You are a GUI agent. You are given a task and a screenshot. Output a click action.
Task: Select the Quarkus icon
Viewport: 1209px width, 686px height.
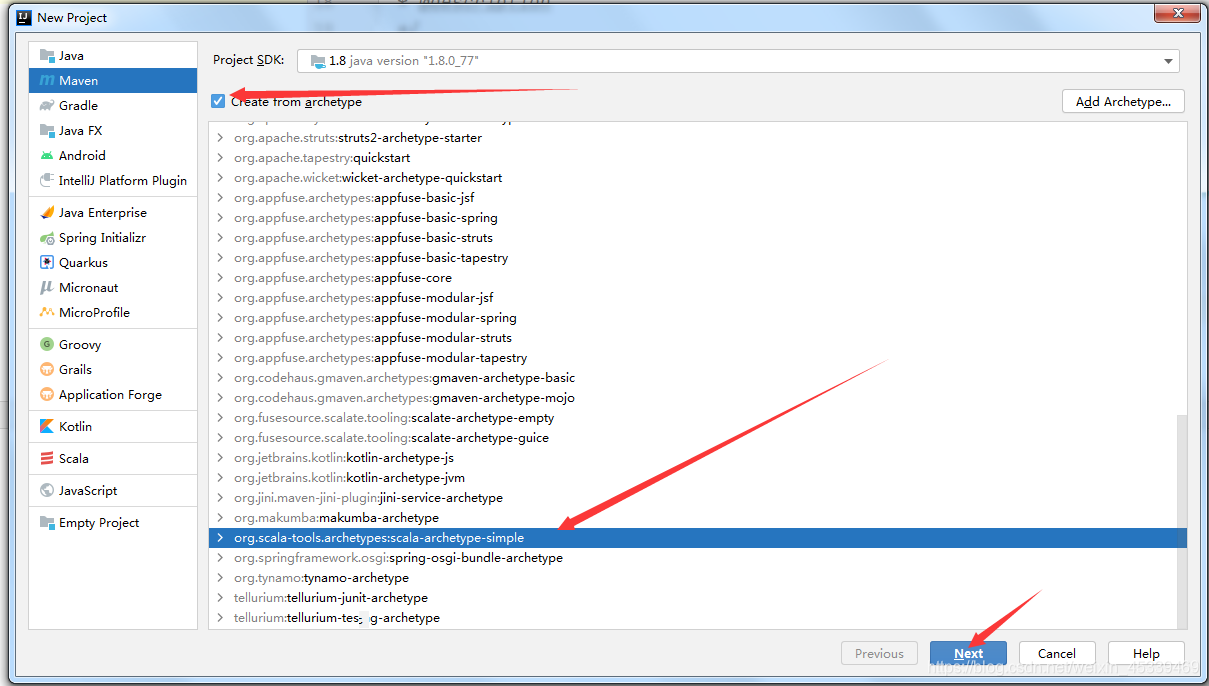point(46,263)
